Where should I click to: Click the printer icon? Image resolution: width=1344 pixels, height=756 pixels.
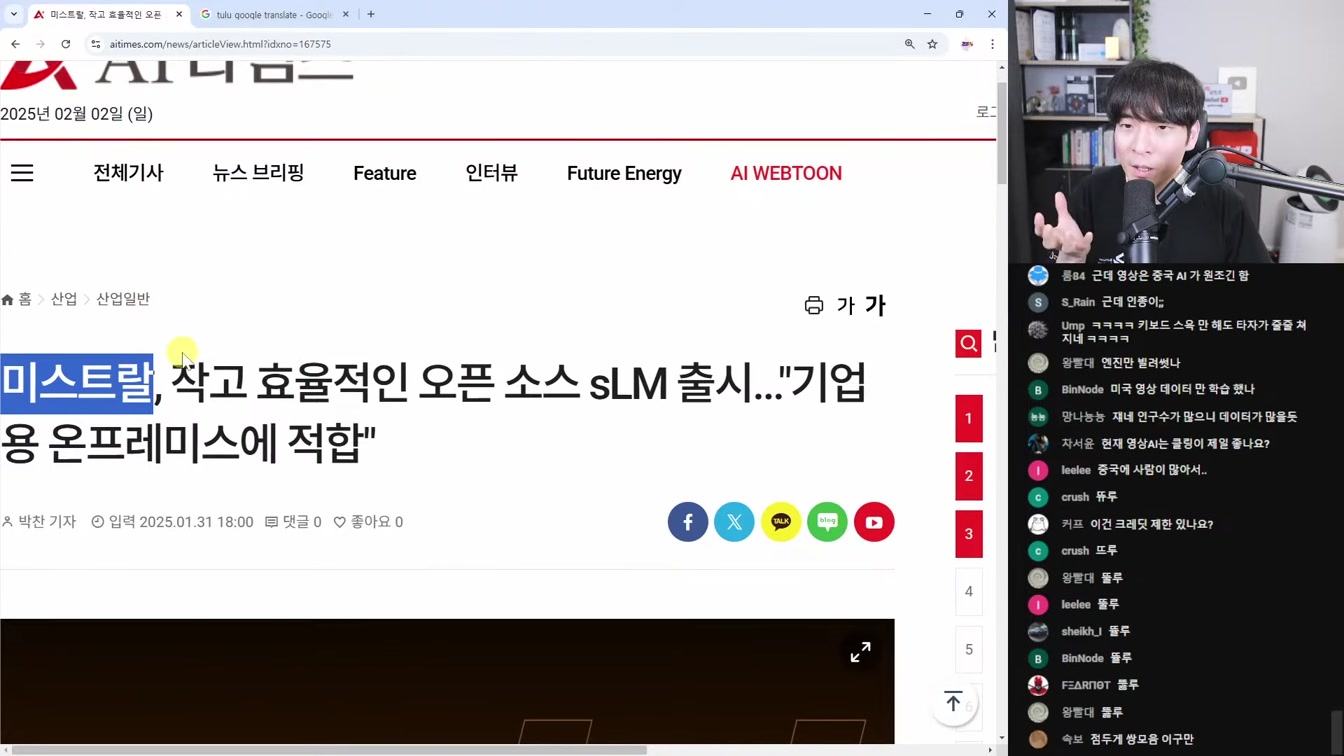click(814, 306)
